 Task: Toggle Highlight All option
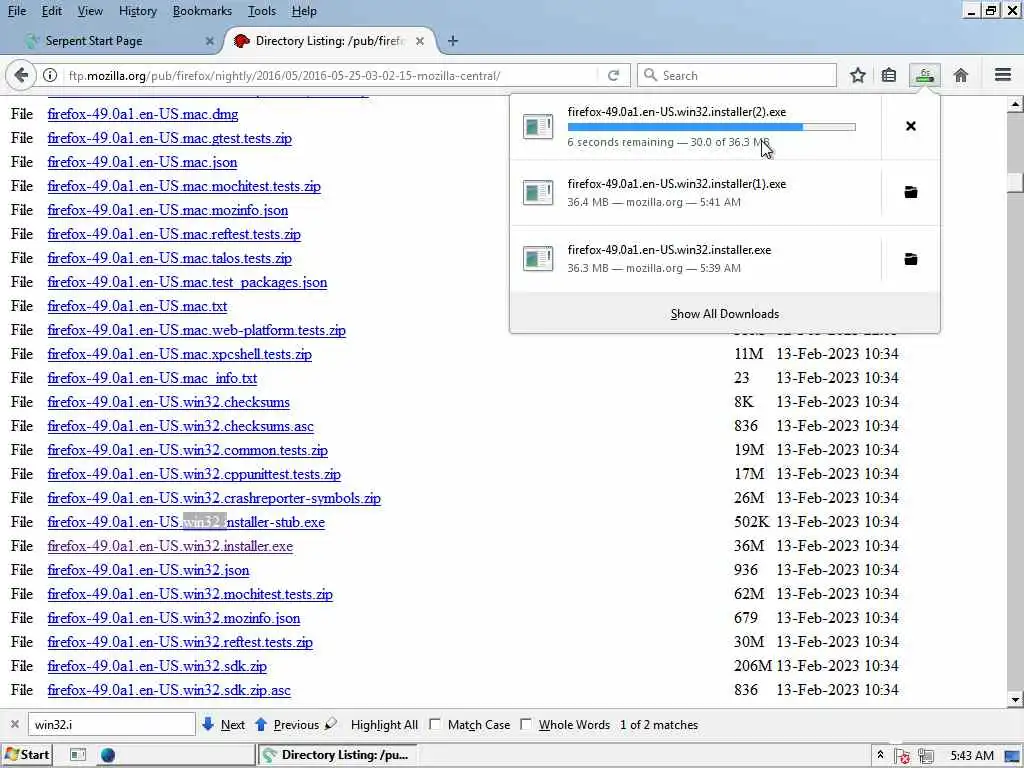coord(384,725)
